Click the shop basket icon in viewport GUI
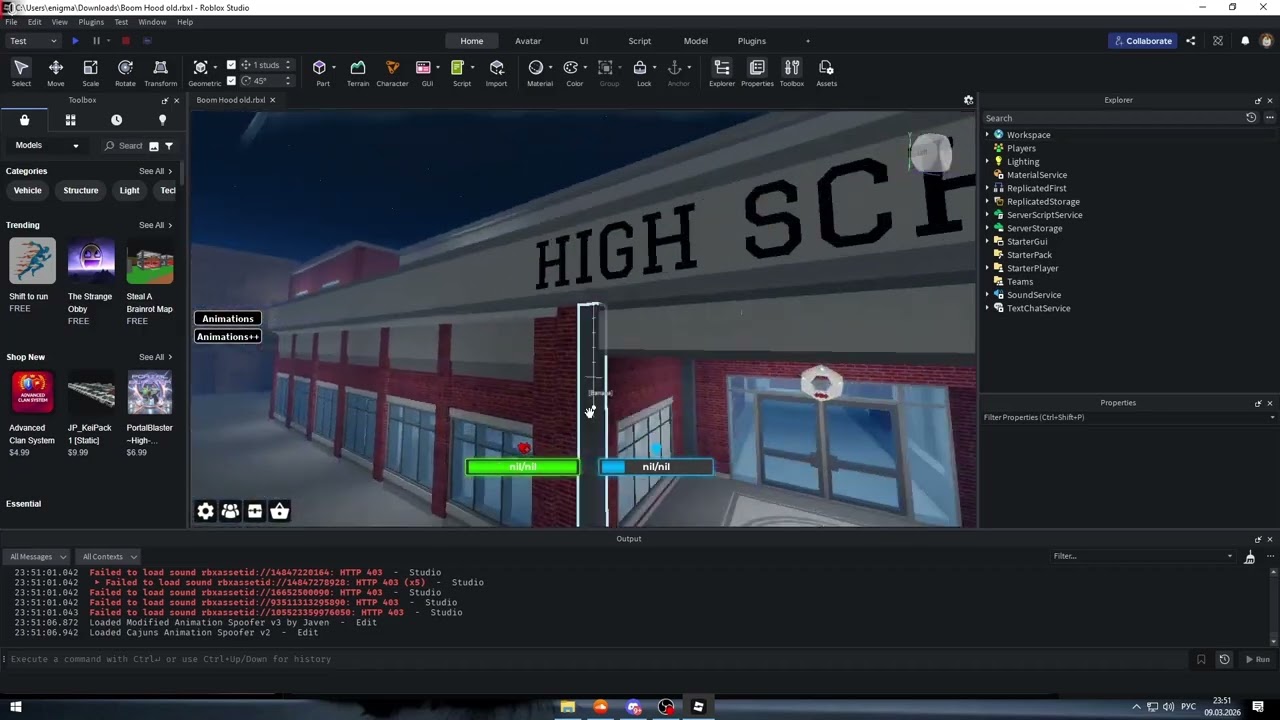The image size is (1280, 720). coord(280,511)
